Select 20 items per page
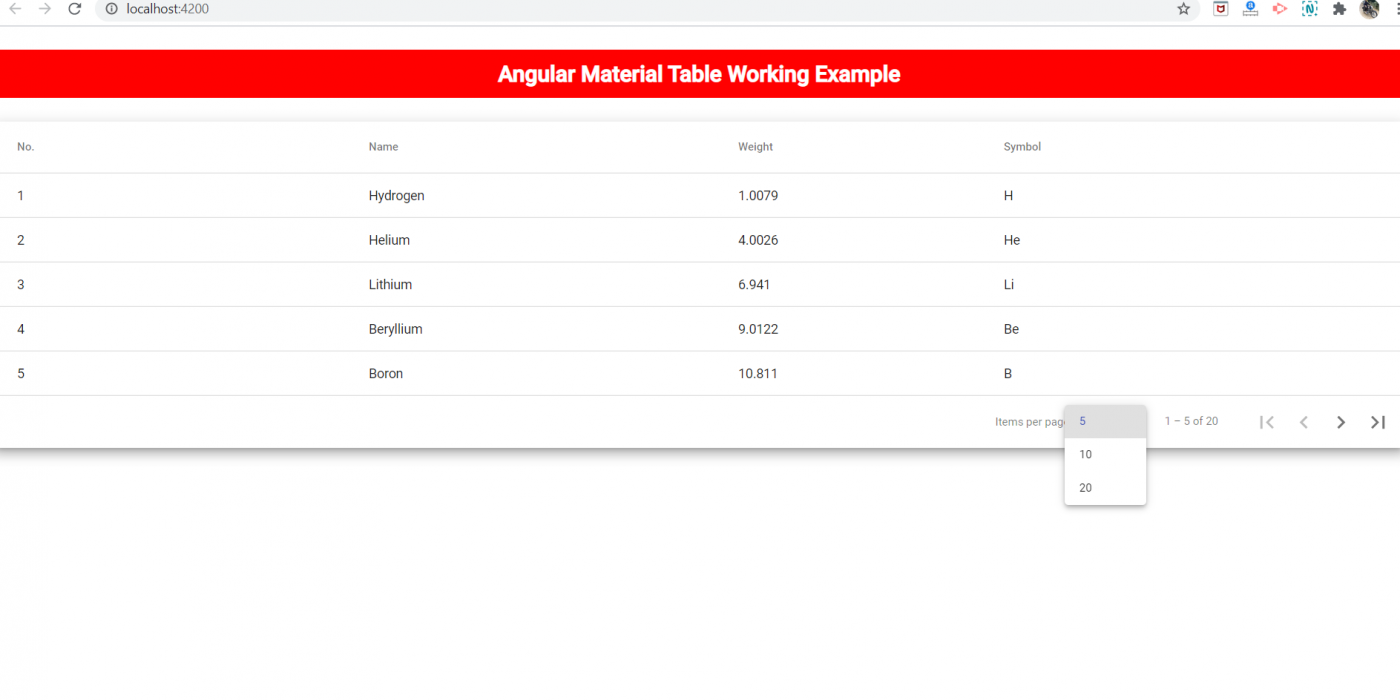 pos(1085,487)
